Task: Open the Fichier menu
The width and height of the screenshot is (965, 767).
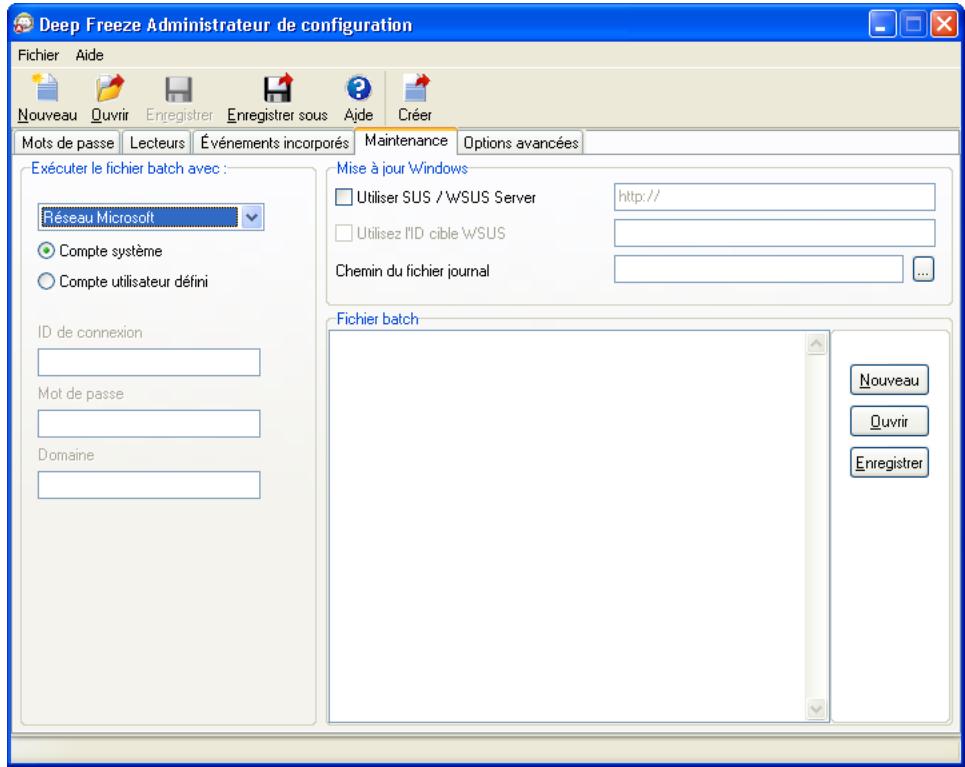Action: 38,55
